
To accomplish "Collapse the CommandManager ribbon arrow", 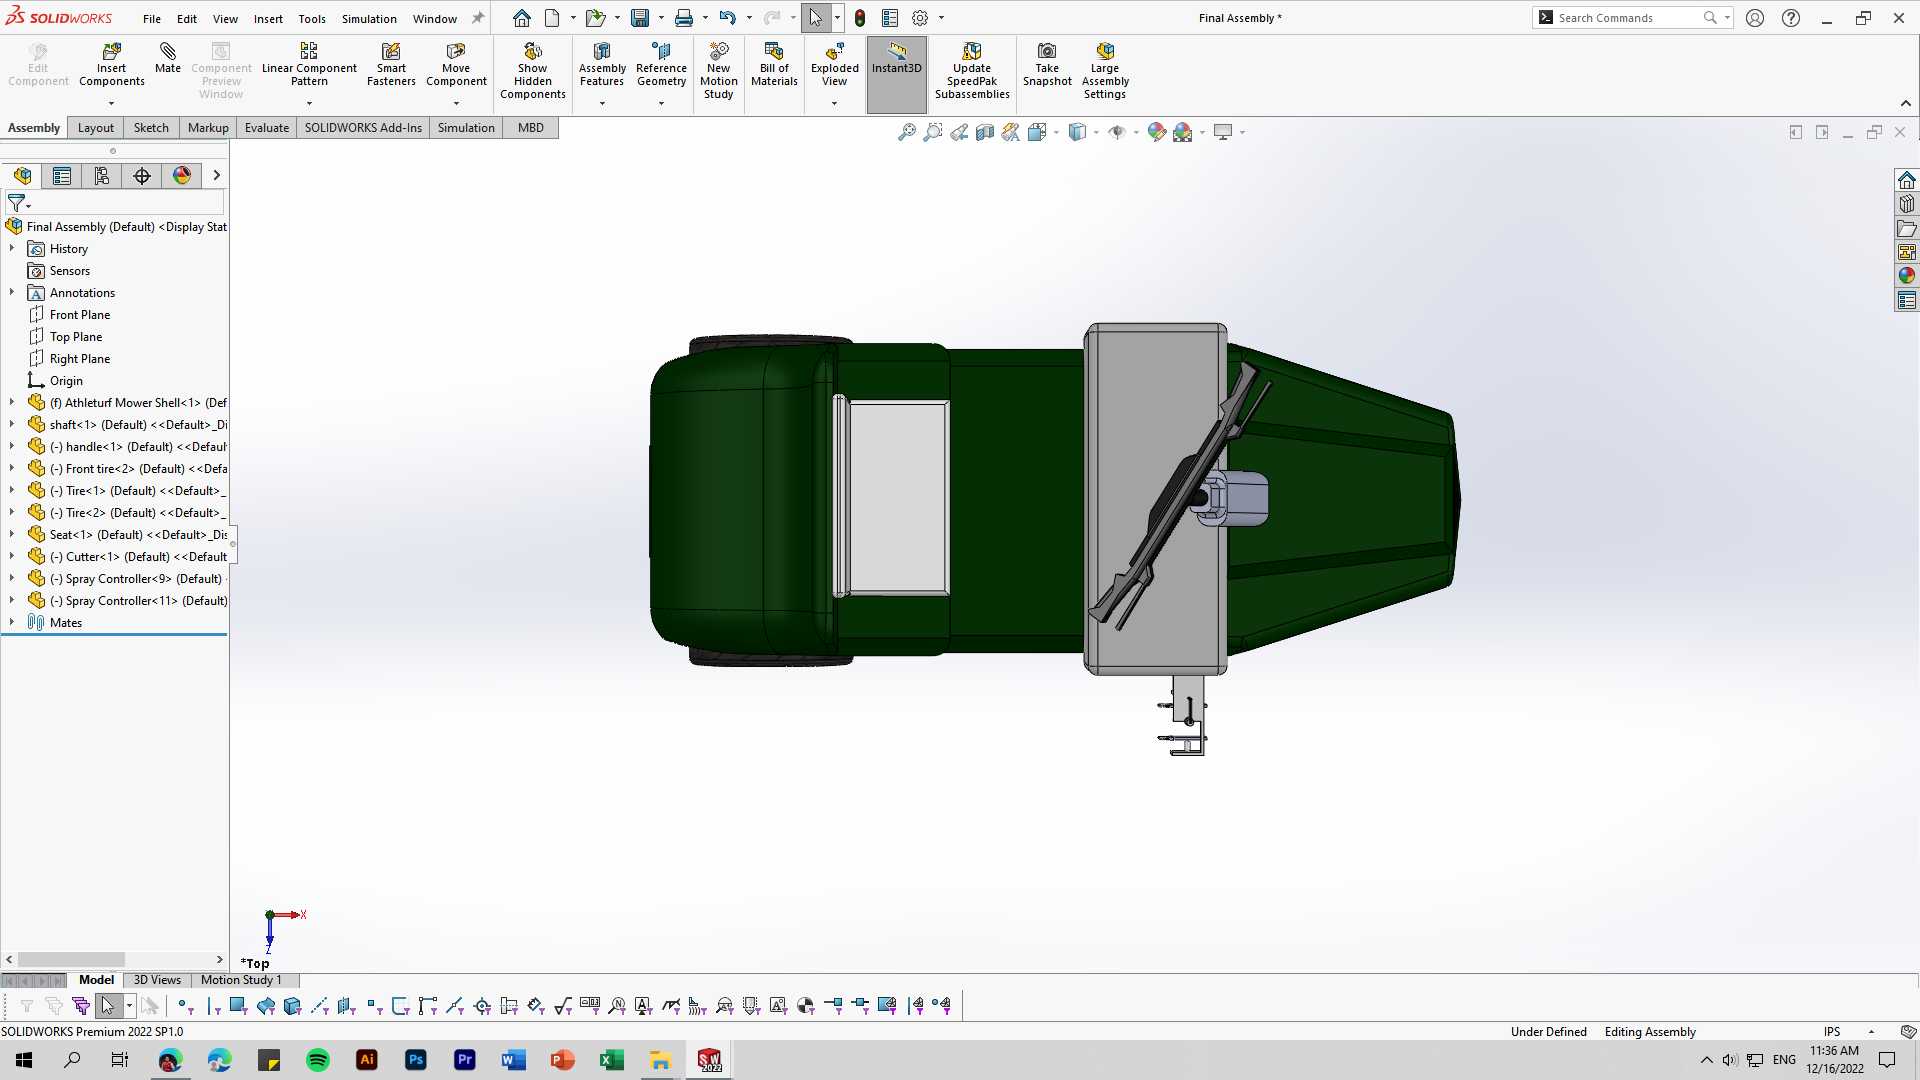I will pyautogui.click(x=1906, y=103).
